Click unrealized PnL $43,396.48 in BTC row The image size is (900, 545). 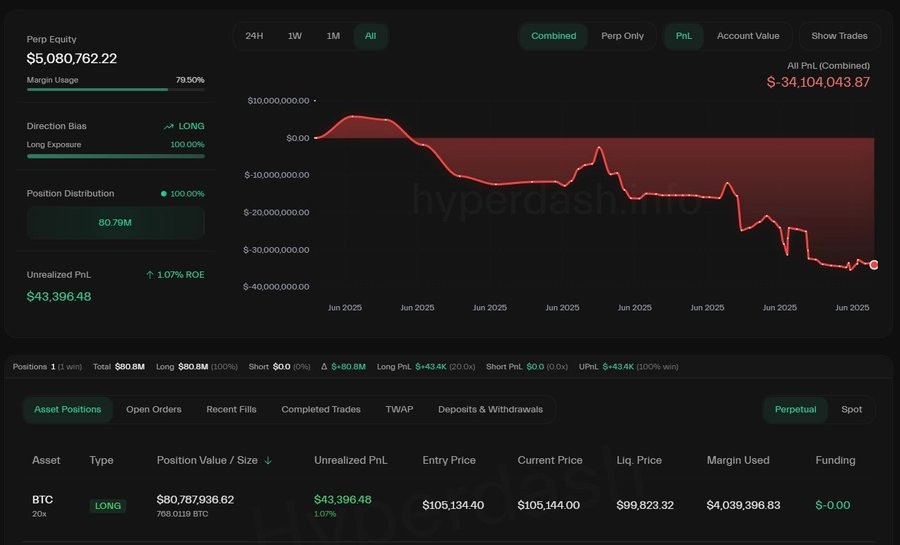coord(343,500)
